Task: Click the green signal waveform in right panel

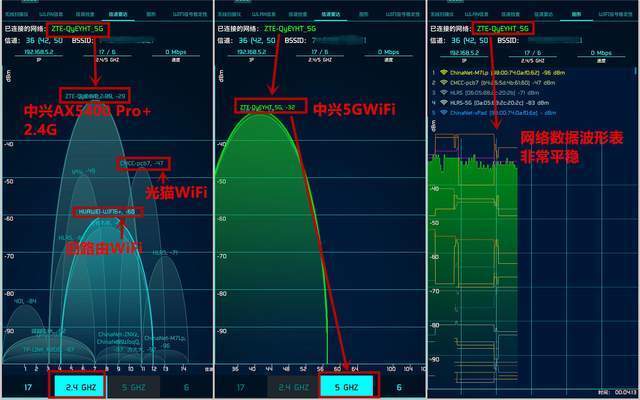Action: [x=473, y=261]
